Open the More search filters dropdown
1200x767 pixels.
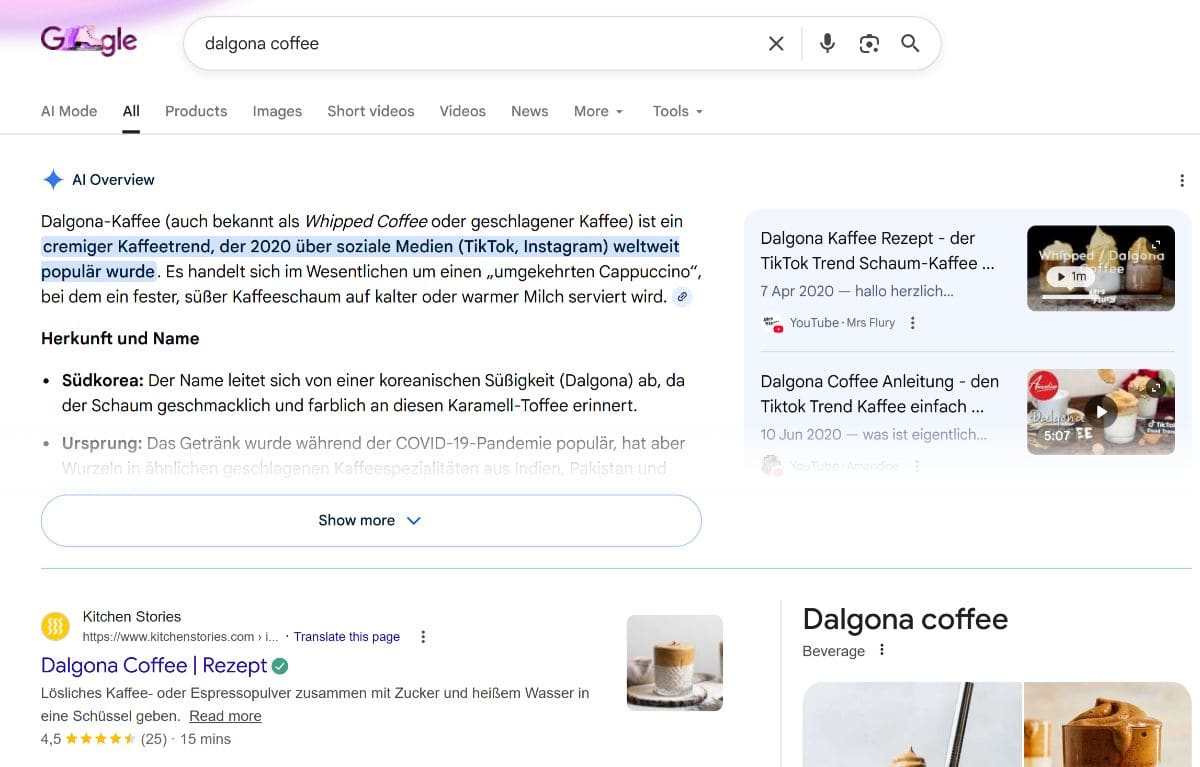point(598,111)
